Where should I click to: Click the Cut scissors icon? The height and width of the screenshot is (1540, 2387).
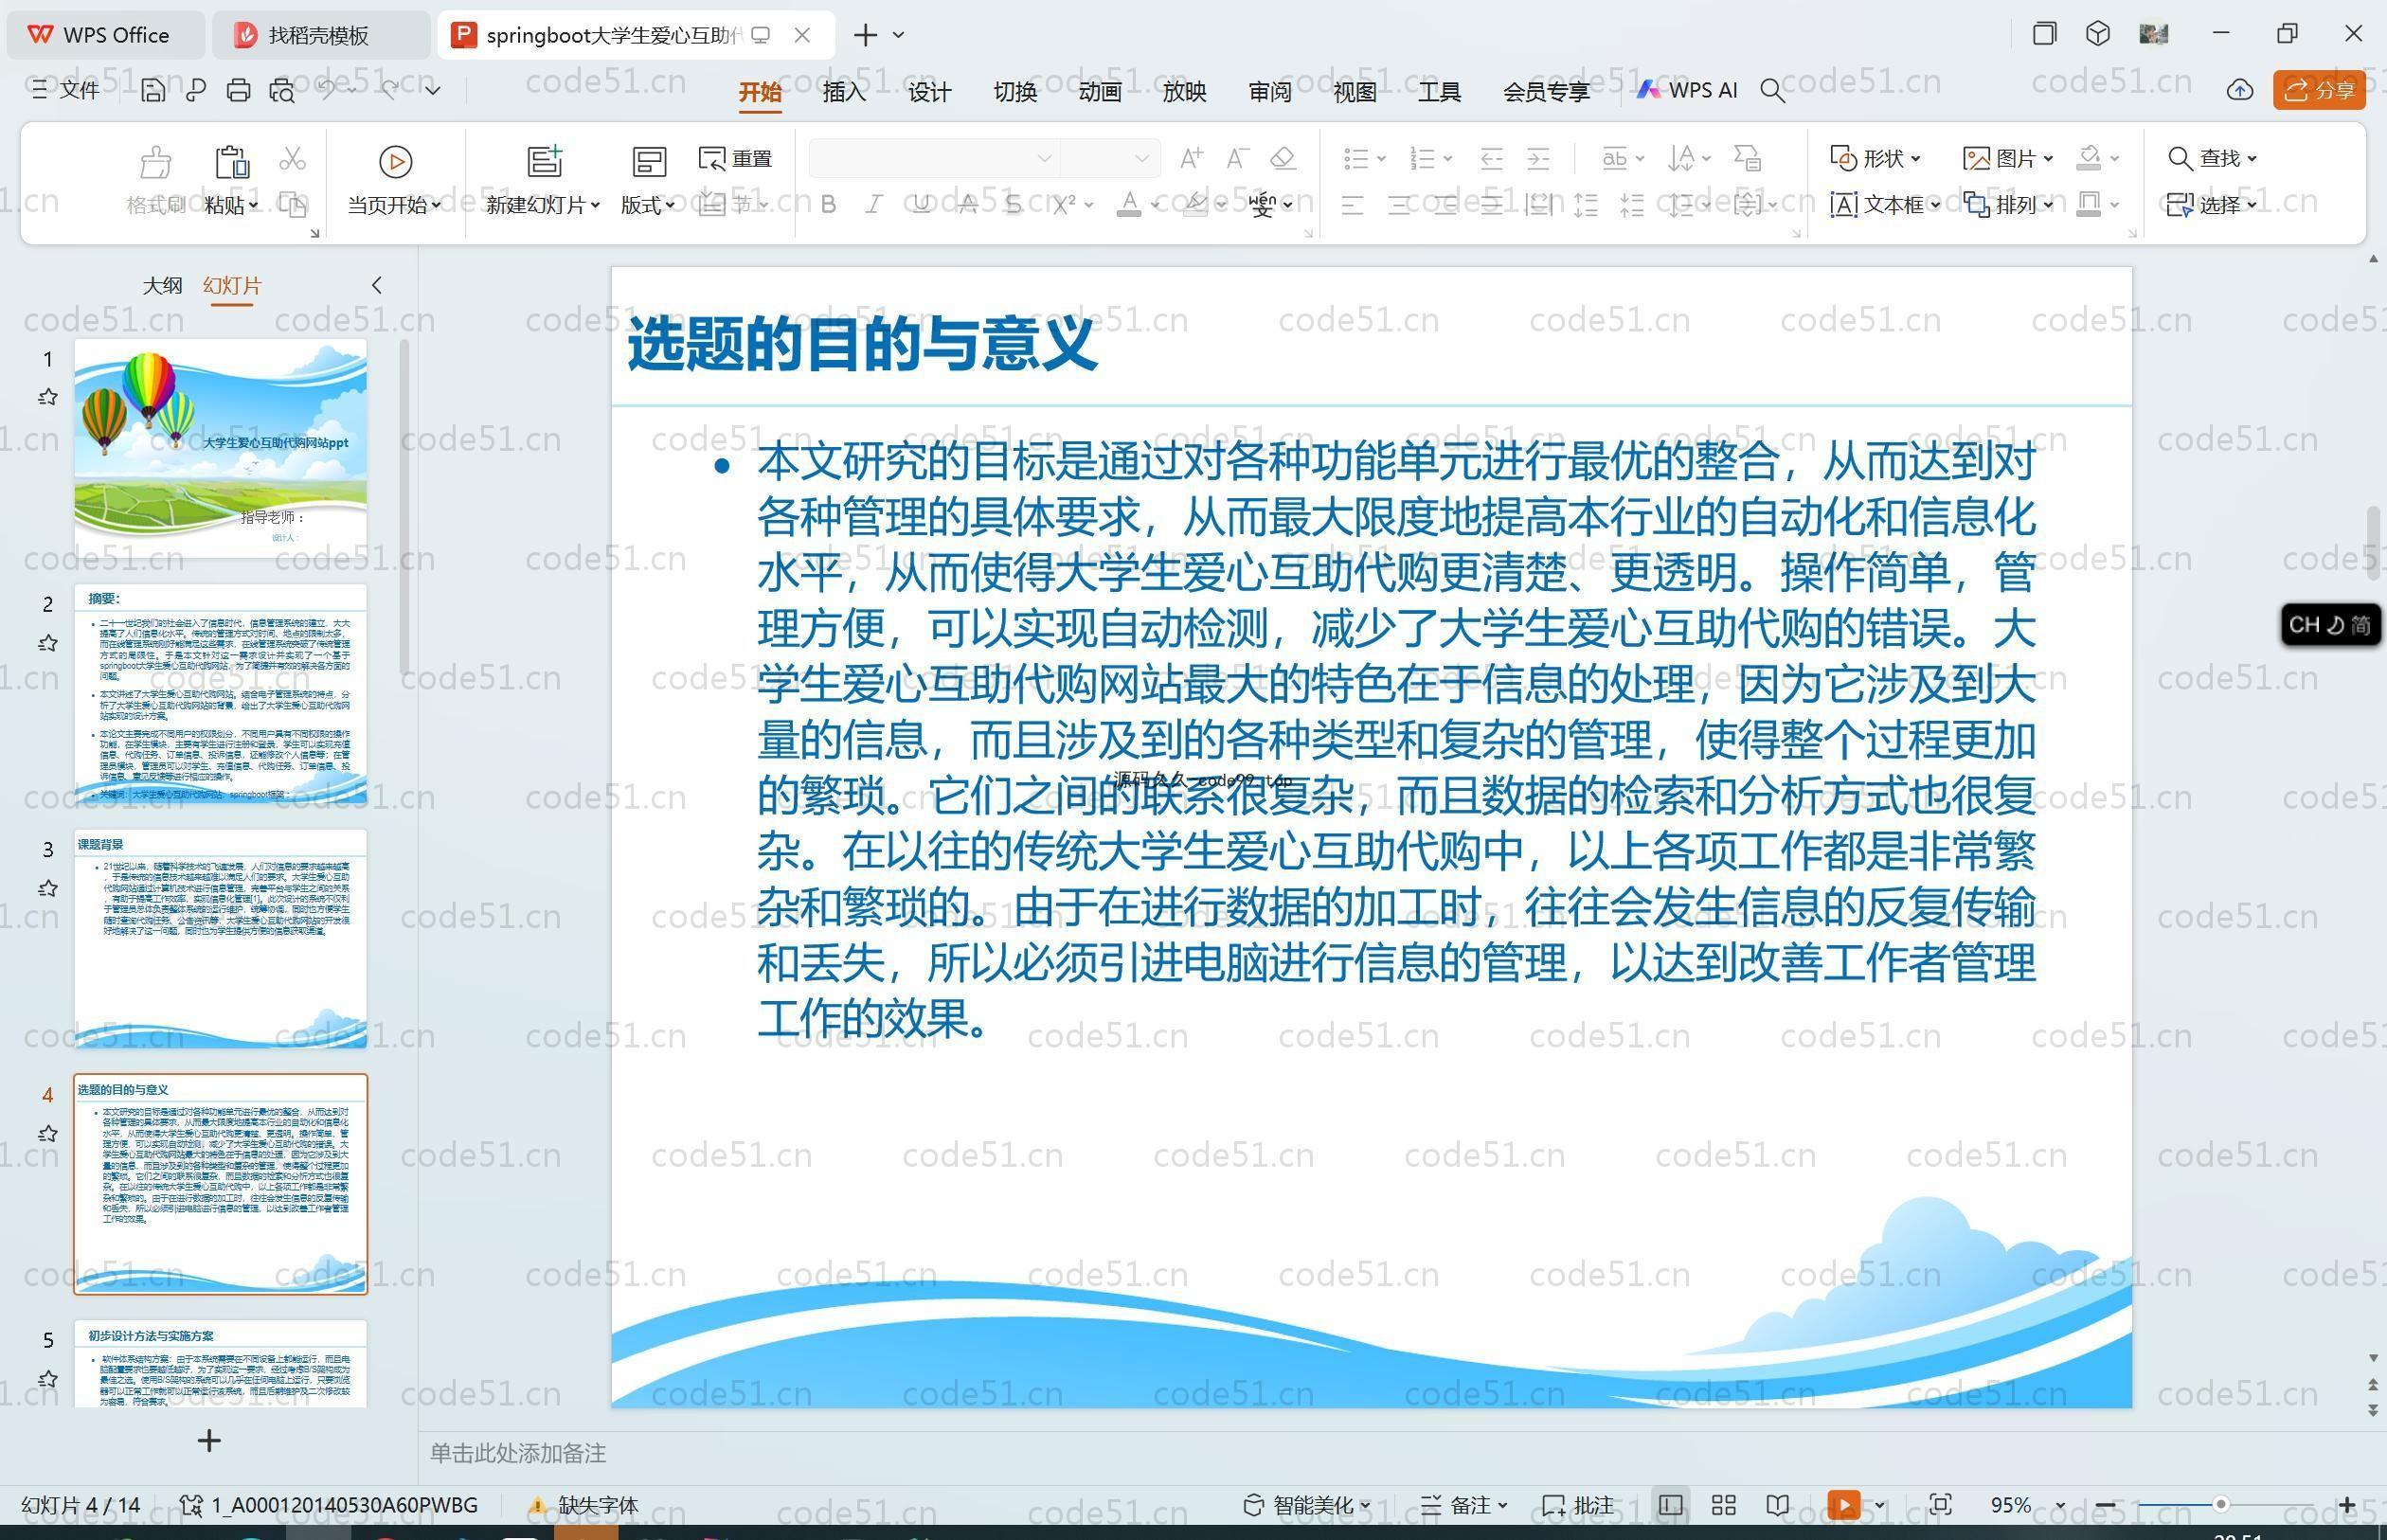coord(292,159)
